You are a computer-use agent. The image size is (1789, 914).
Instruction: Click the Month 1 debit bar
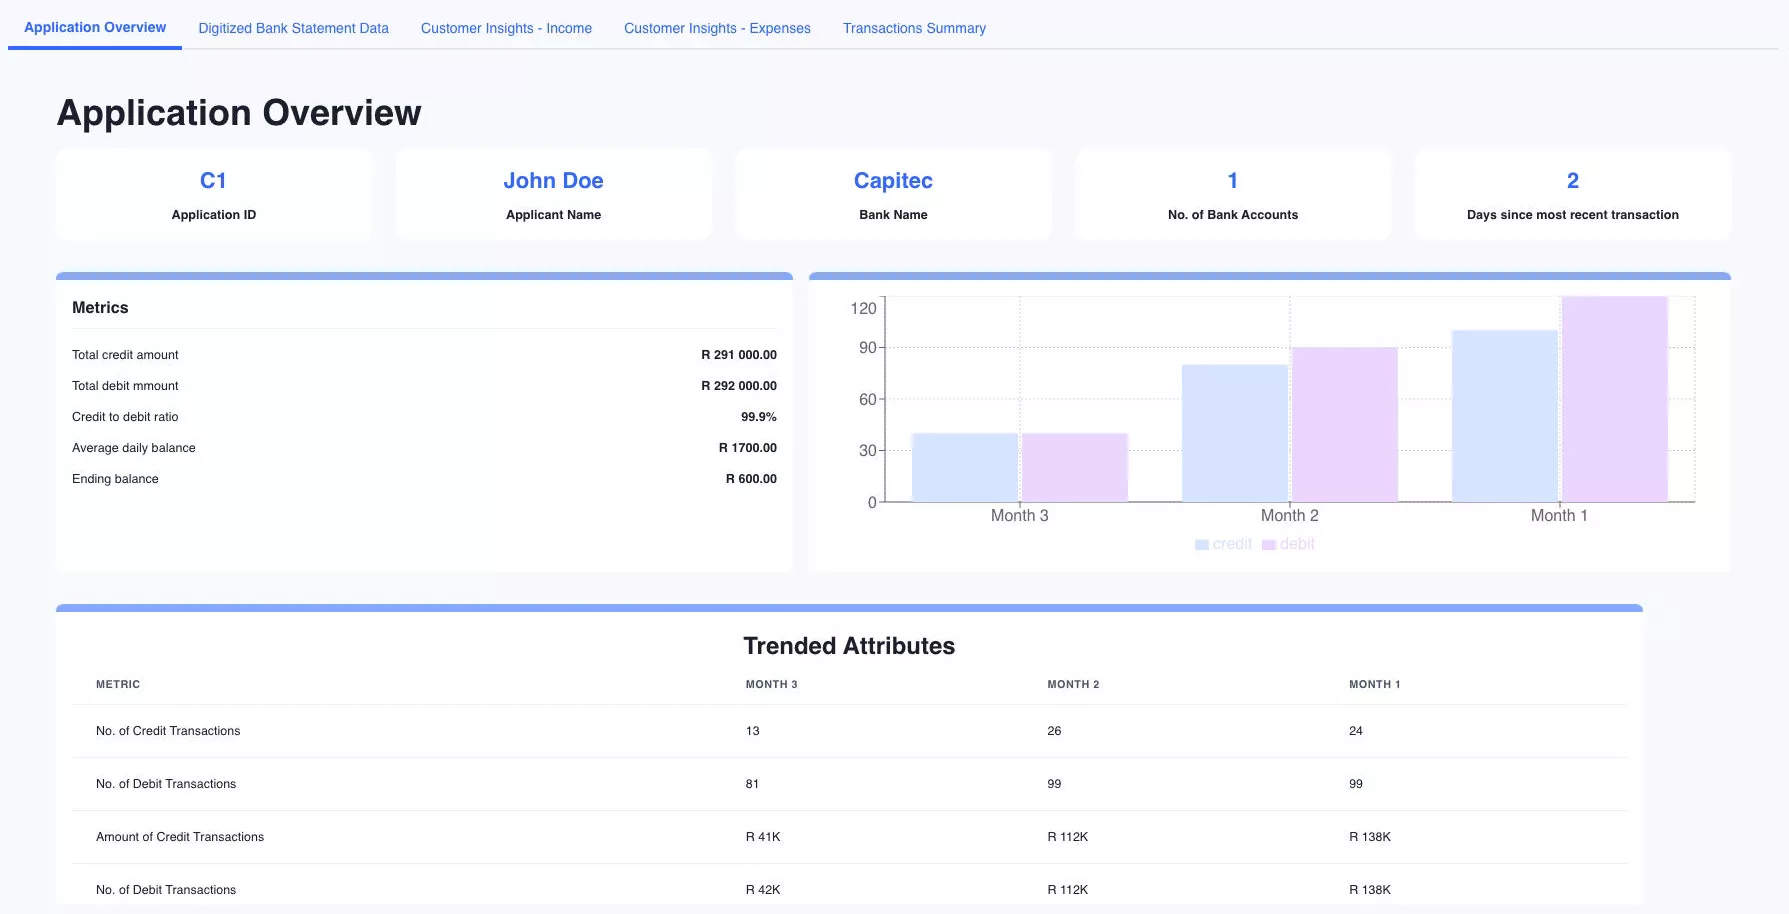(x=1615, y=399)
